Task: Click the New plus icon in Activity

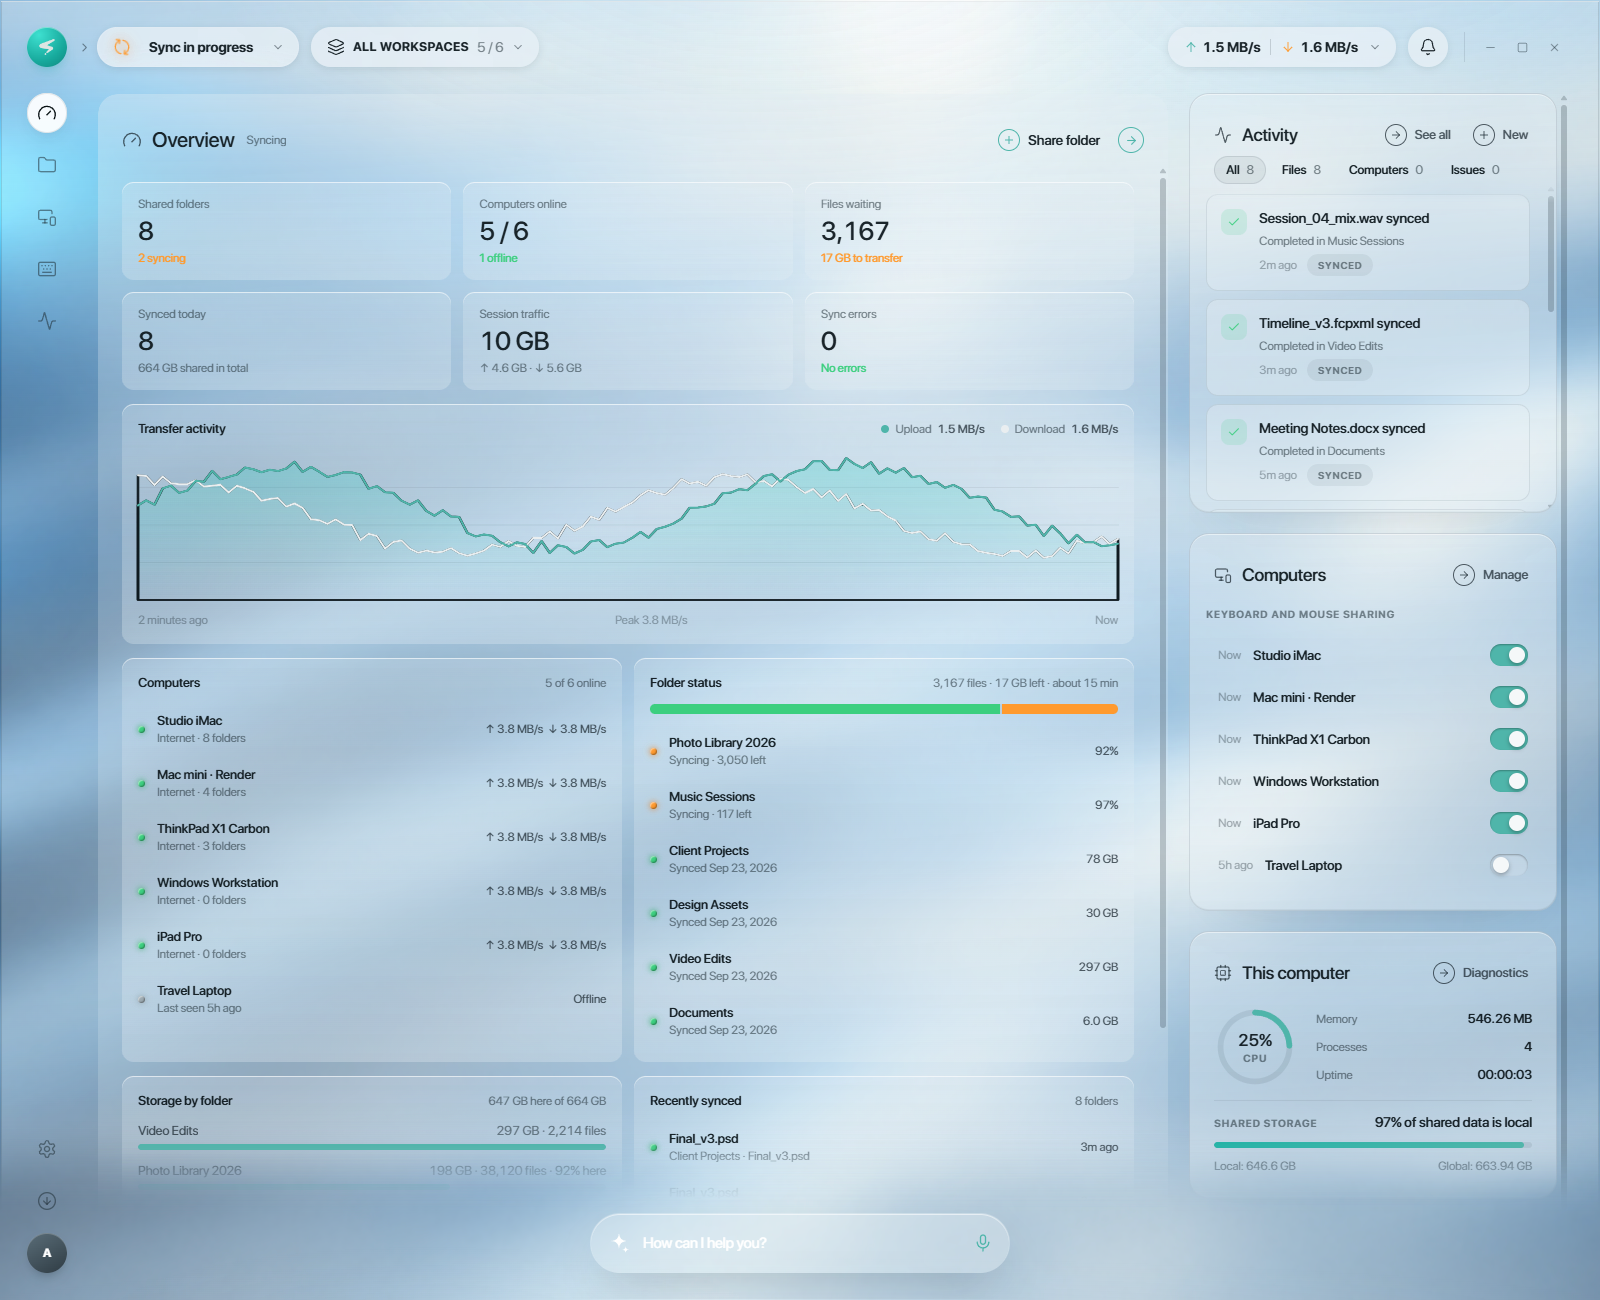Action: point(1484,135)
